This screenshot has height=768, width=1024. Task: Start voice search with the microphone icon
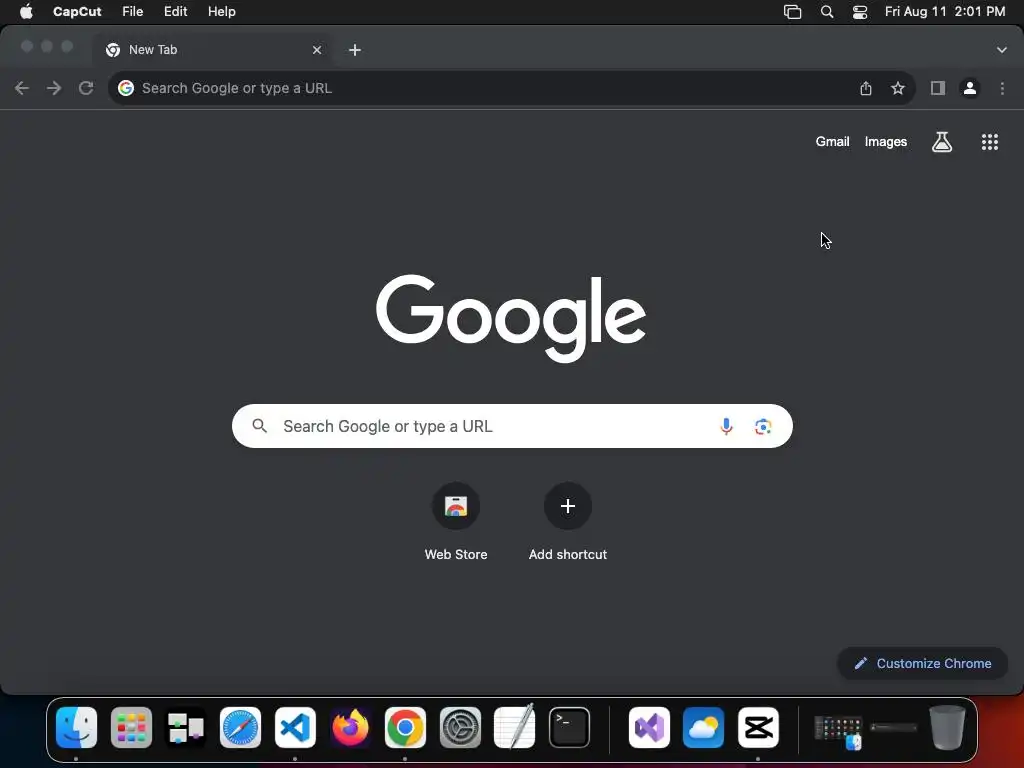[x=726, y=426]
